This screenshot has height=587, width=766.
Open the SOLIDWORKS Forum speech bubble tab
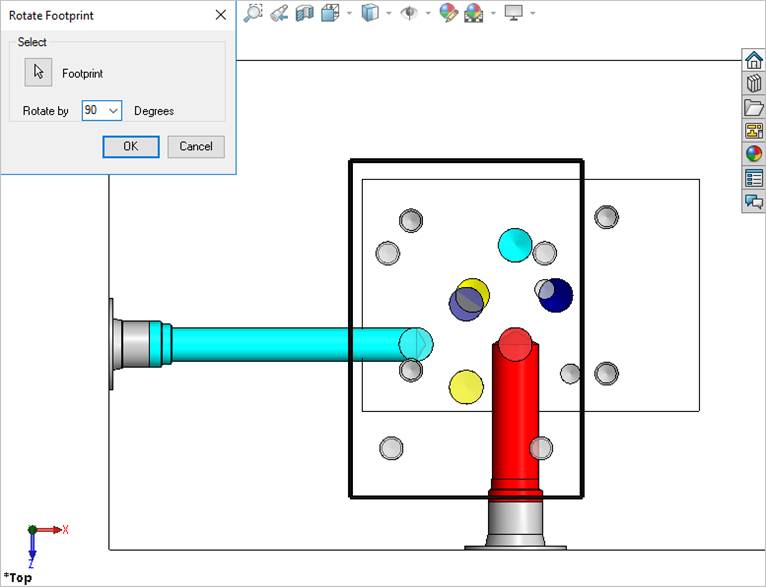tap(754, 201)
